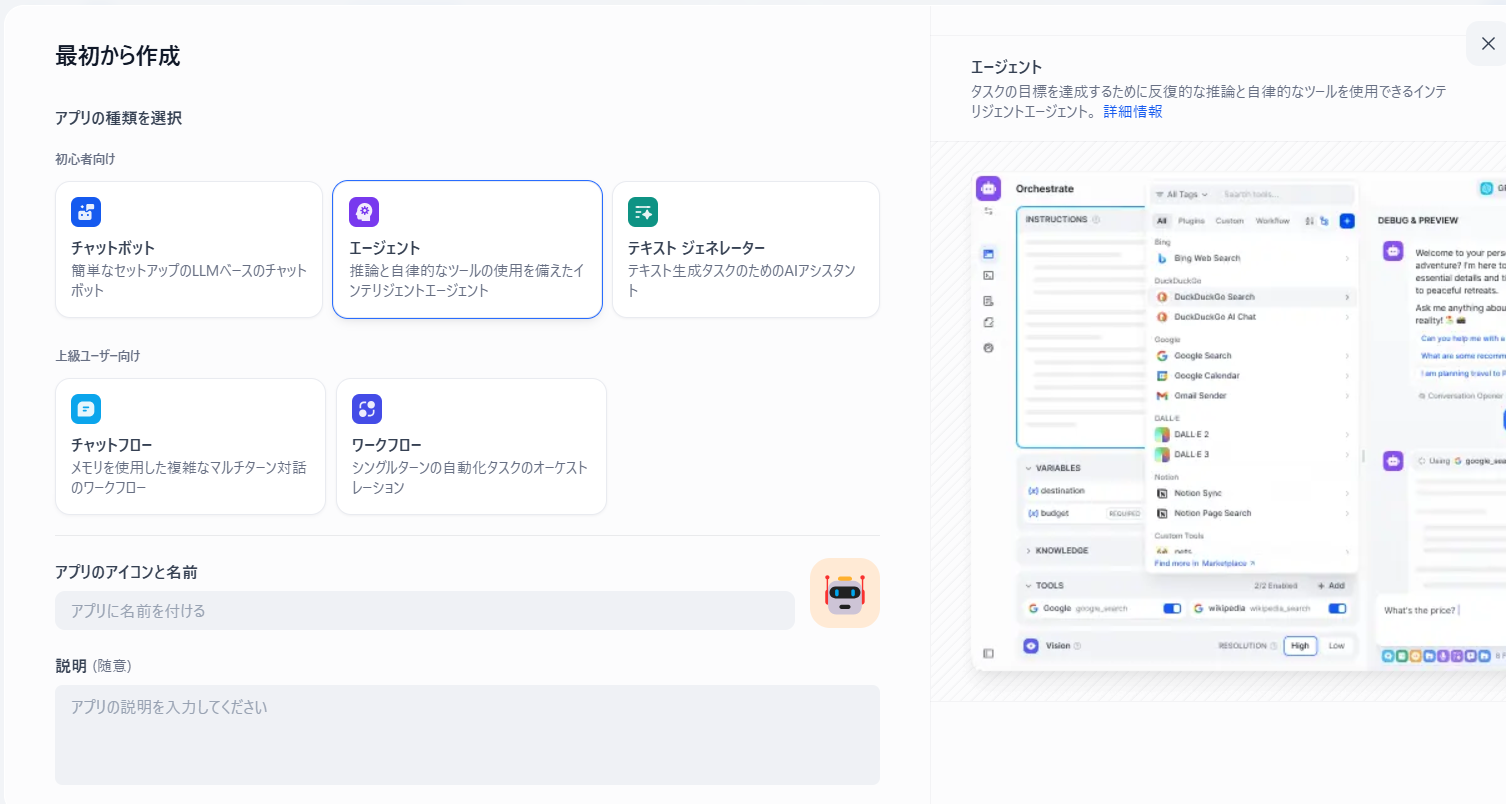Image resolution: width=1506 pixels, height=804 pixels.
Task: Switch to the Plugins tab in the tool list
Action: click(x=1191, y=221)
